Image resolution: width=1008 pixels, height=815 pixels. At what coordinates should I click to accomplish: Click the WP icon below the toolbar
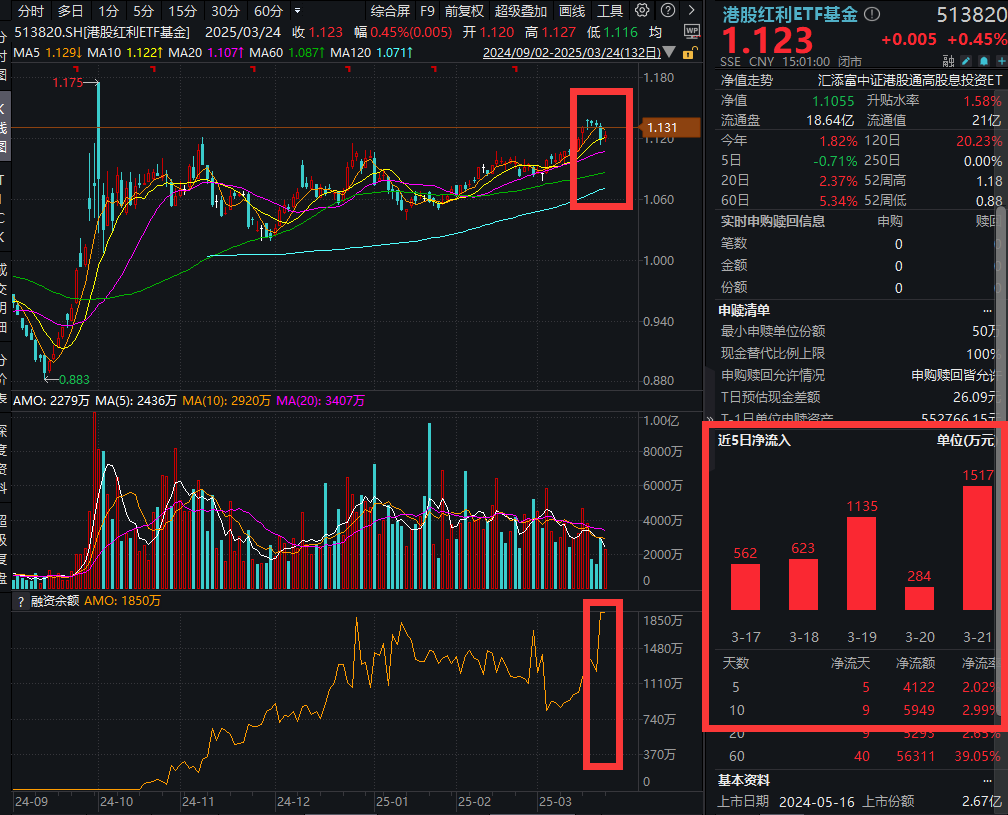(693, 29)
